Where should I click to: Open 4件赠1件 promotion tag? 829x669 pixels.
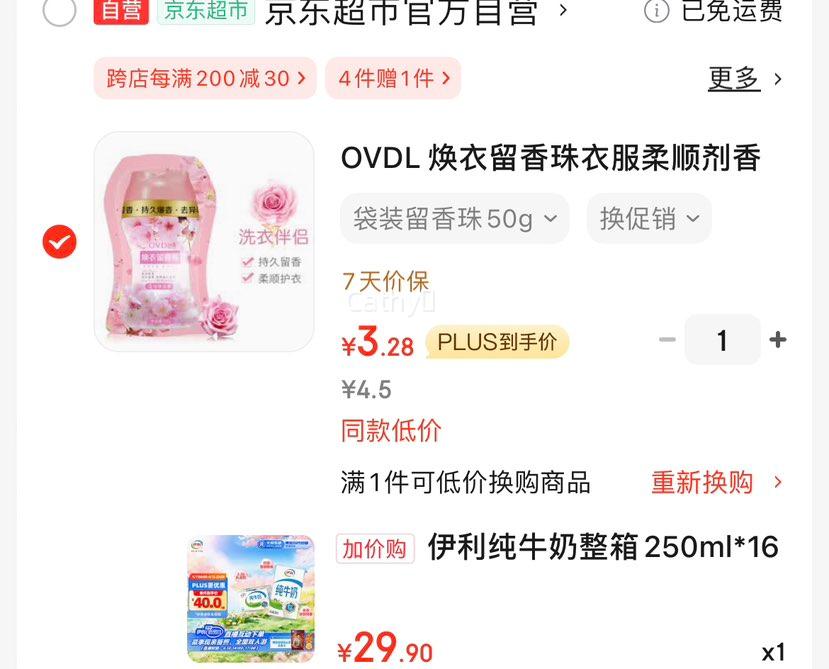(393, 78)
